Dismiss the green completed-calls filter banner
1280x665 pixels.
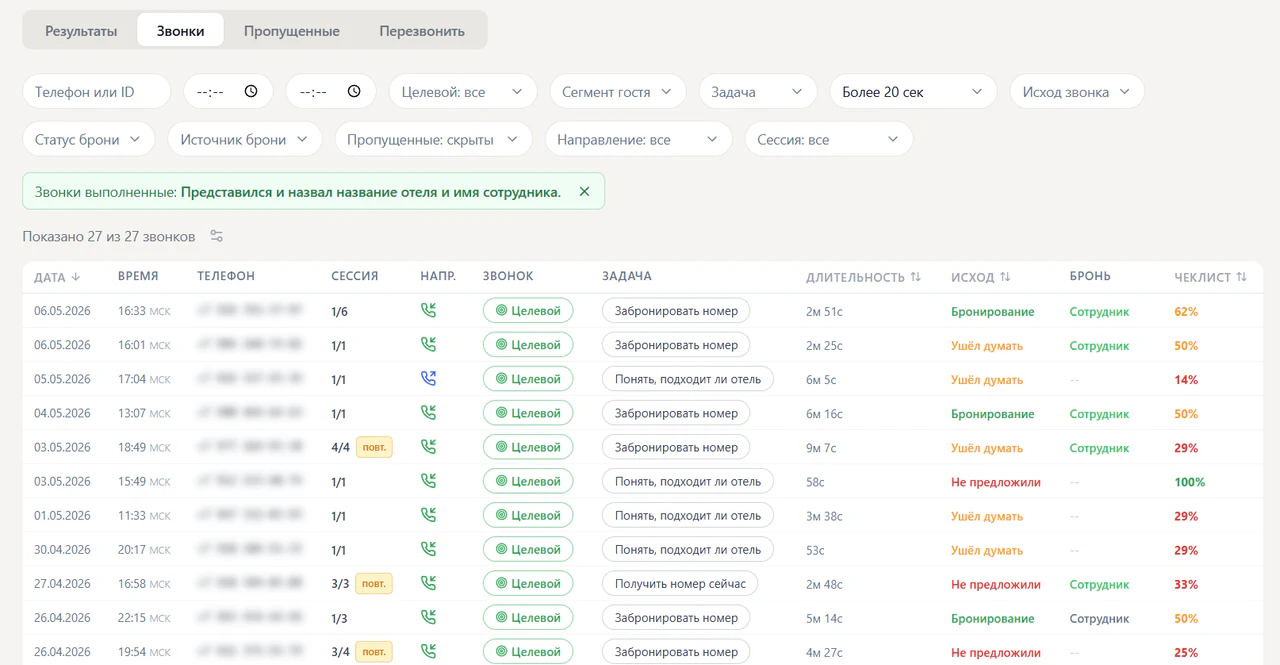584,192
